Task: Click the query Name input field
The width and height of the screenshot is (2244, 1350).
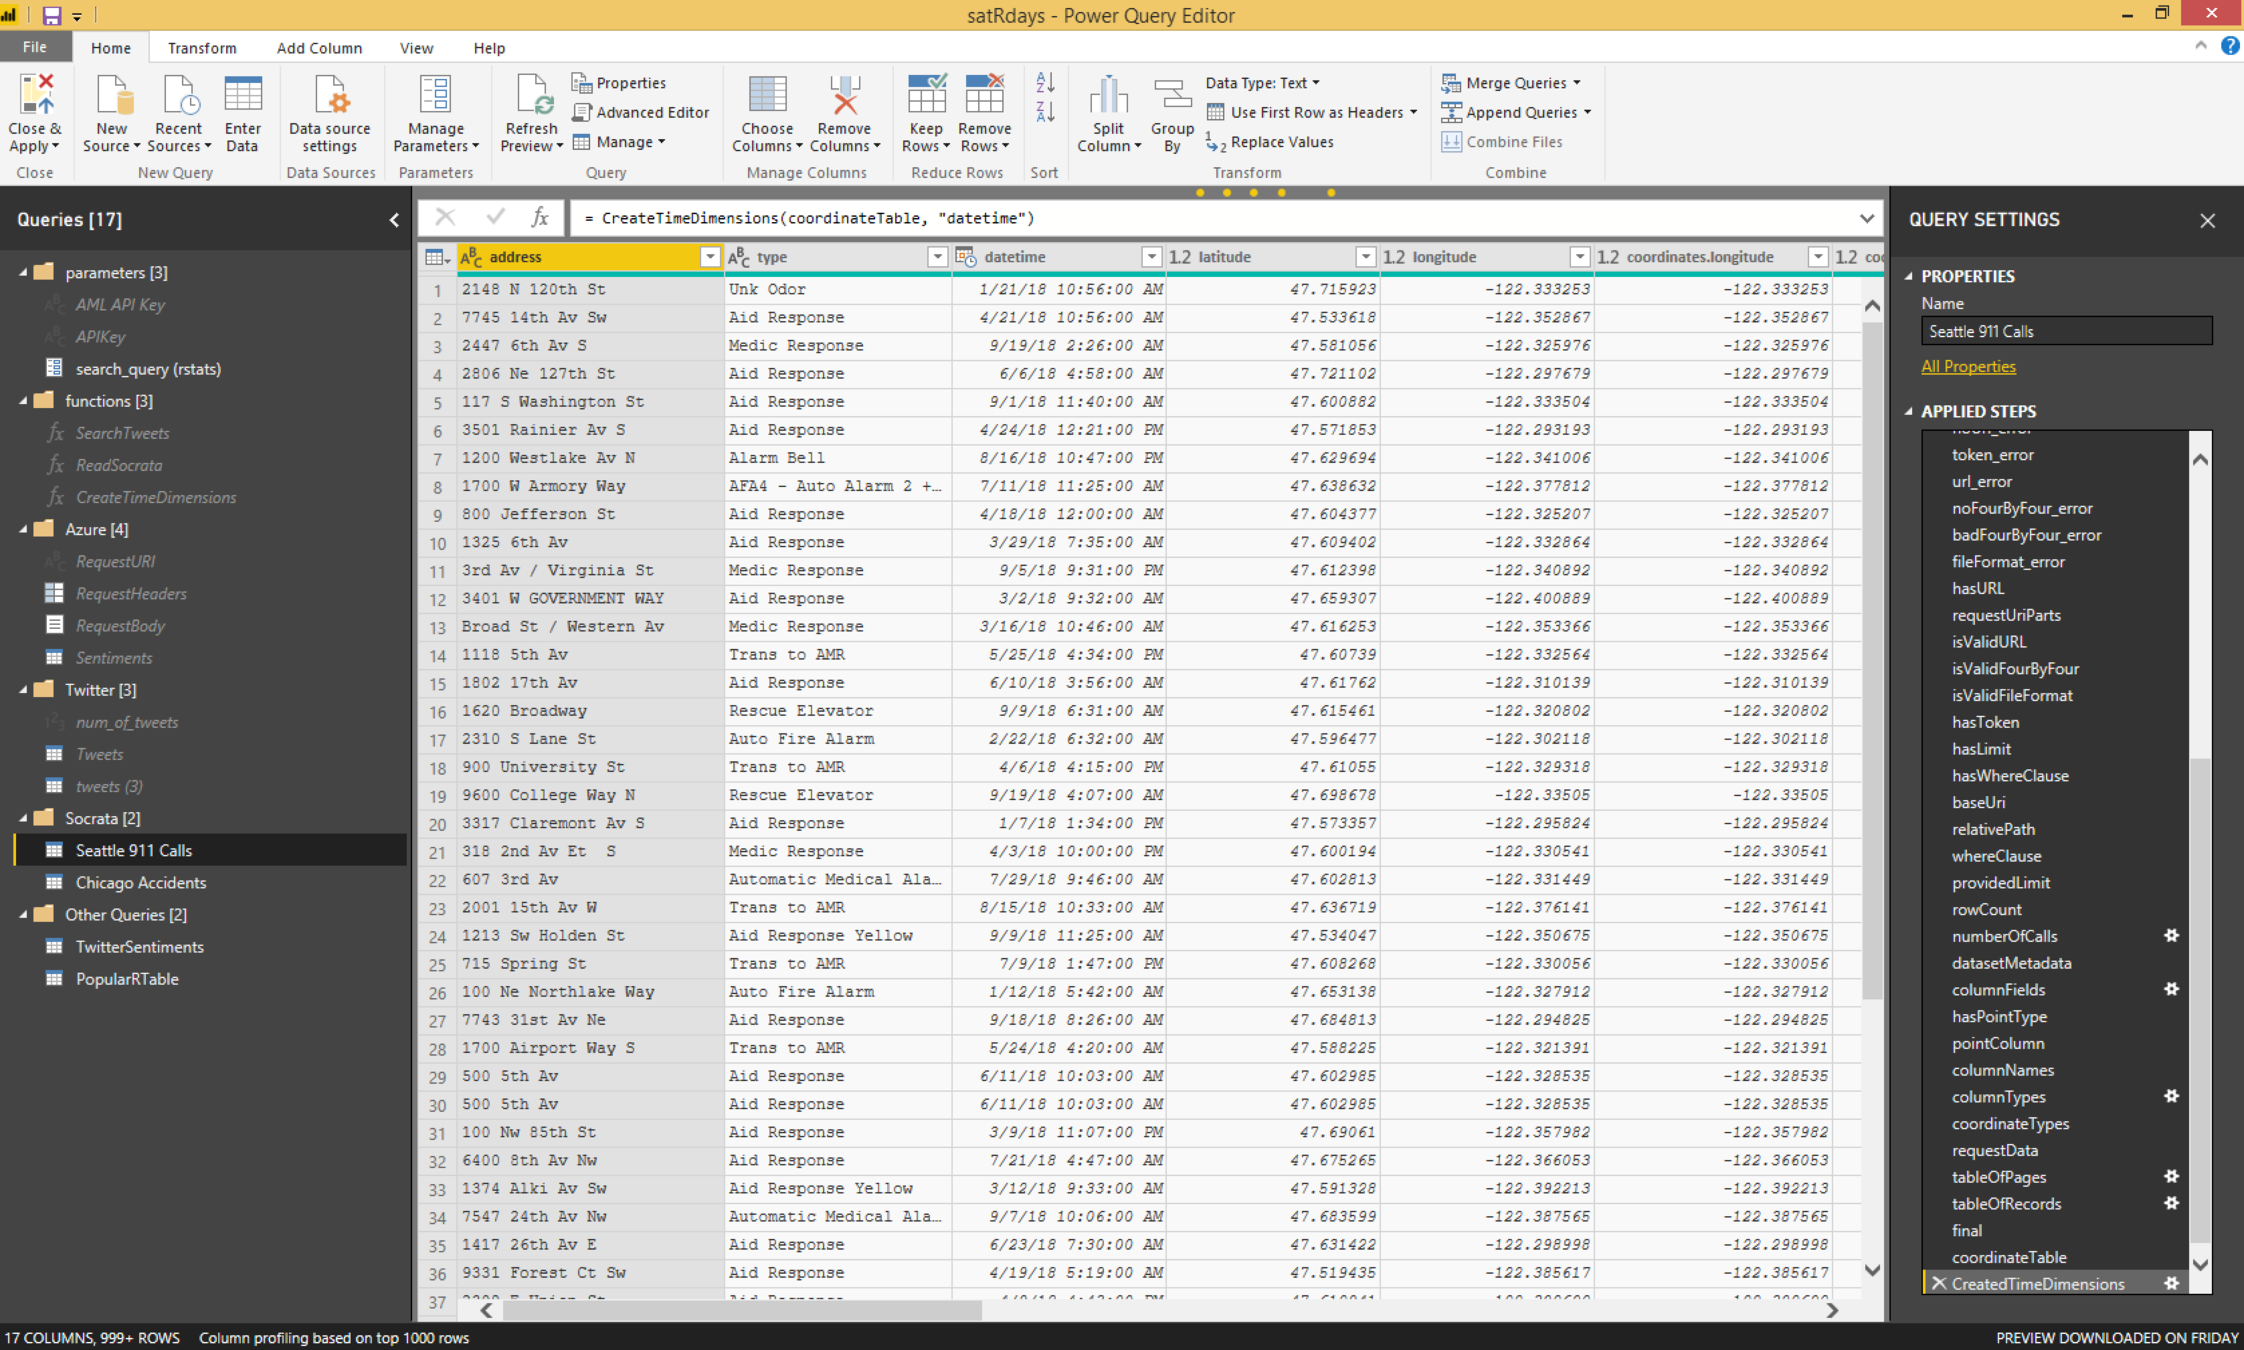Action: tap(2065, 331)
